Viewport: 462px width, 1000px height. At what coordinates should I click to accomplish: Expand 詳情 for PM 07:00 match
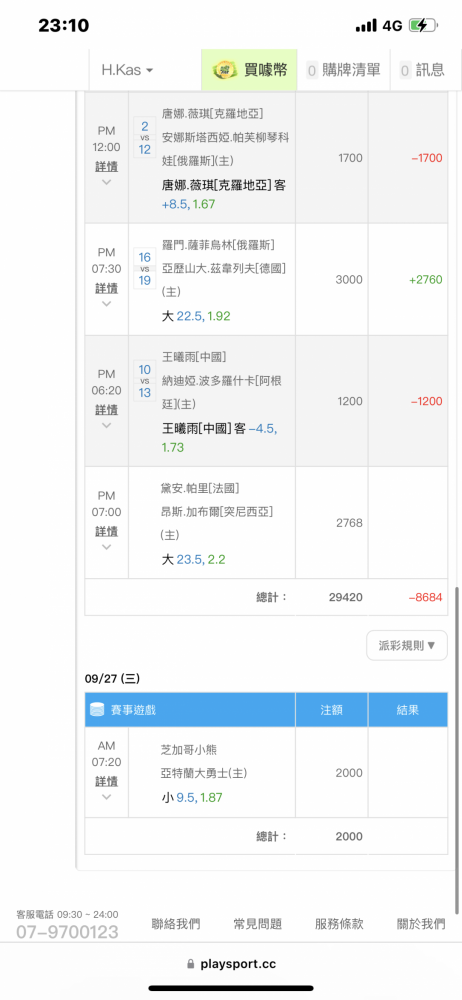tap(107, 532)
